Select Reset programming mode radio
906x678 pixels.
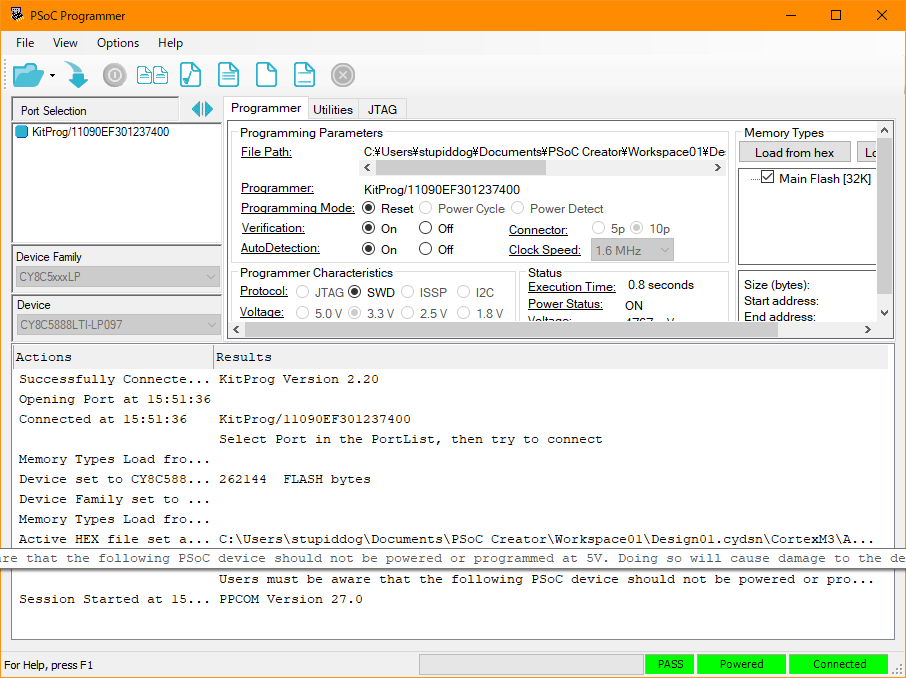[x=369, y=208]
